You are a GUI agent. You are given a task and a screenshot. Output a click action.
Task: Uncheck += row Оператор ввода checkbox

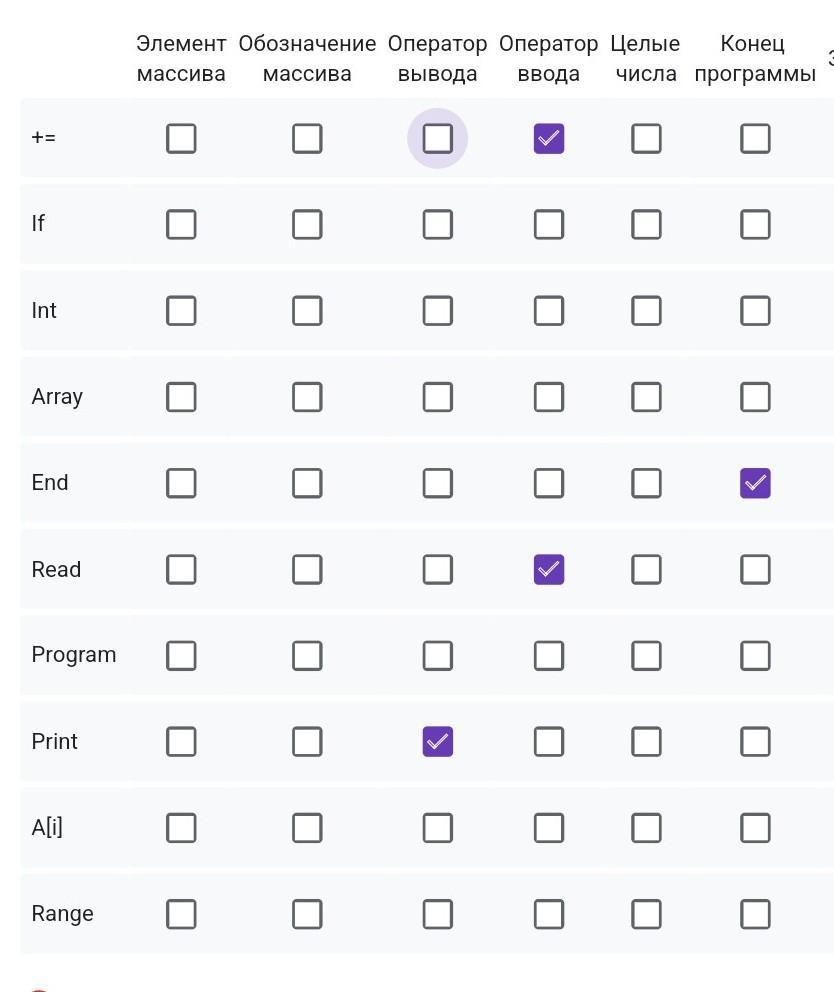pyautogui.click(x=549, y=138)
